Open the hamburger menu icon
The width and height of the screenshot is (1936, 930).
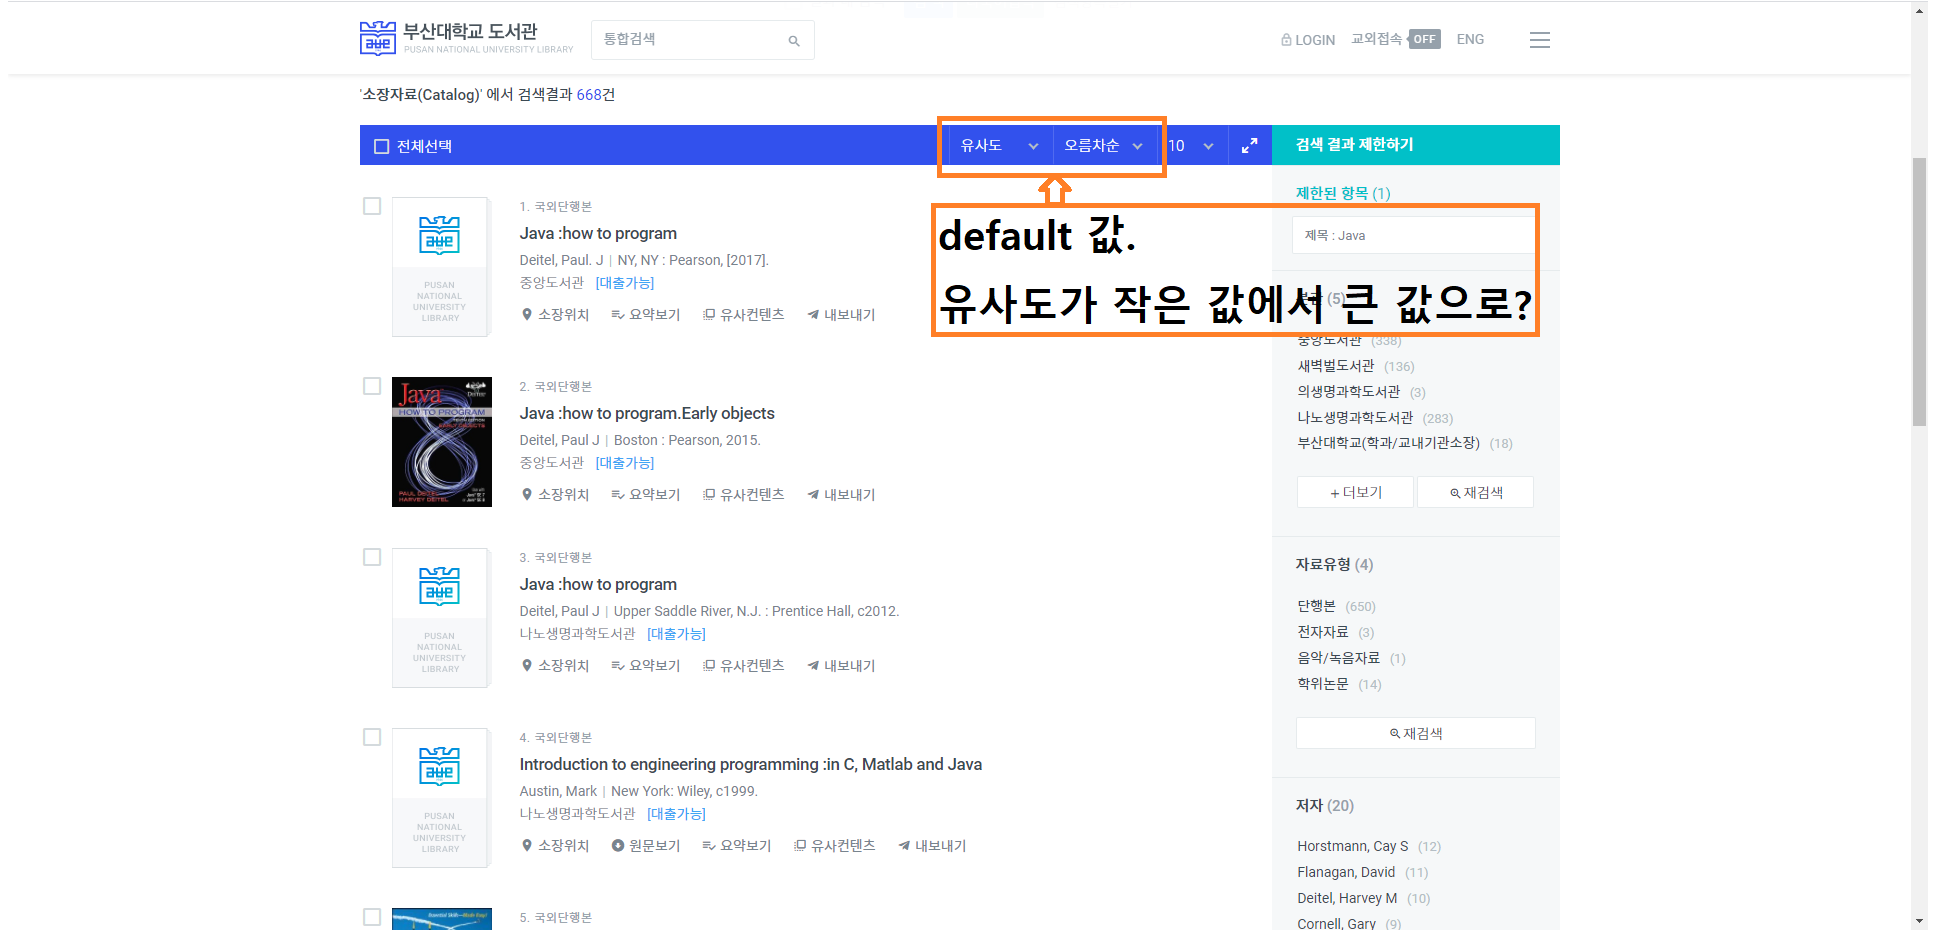tap(1539, 40)
